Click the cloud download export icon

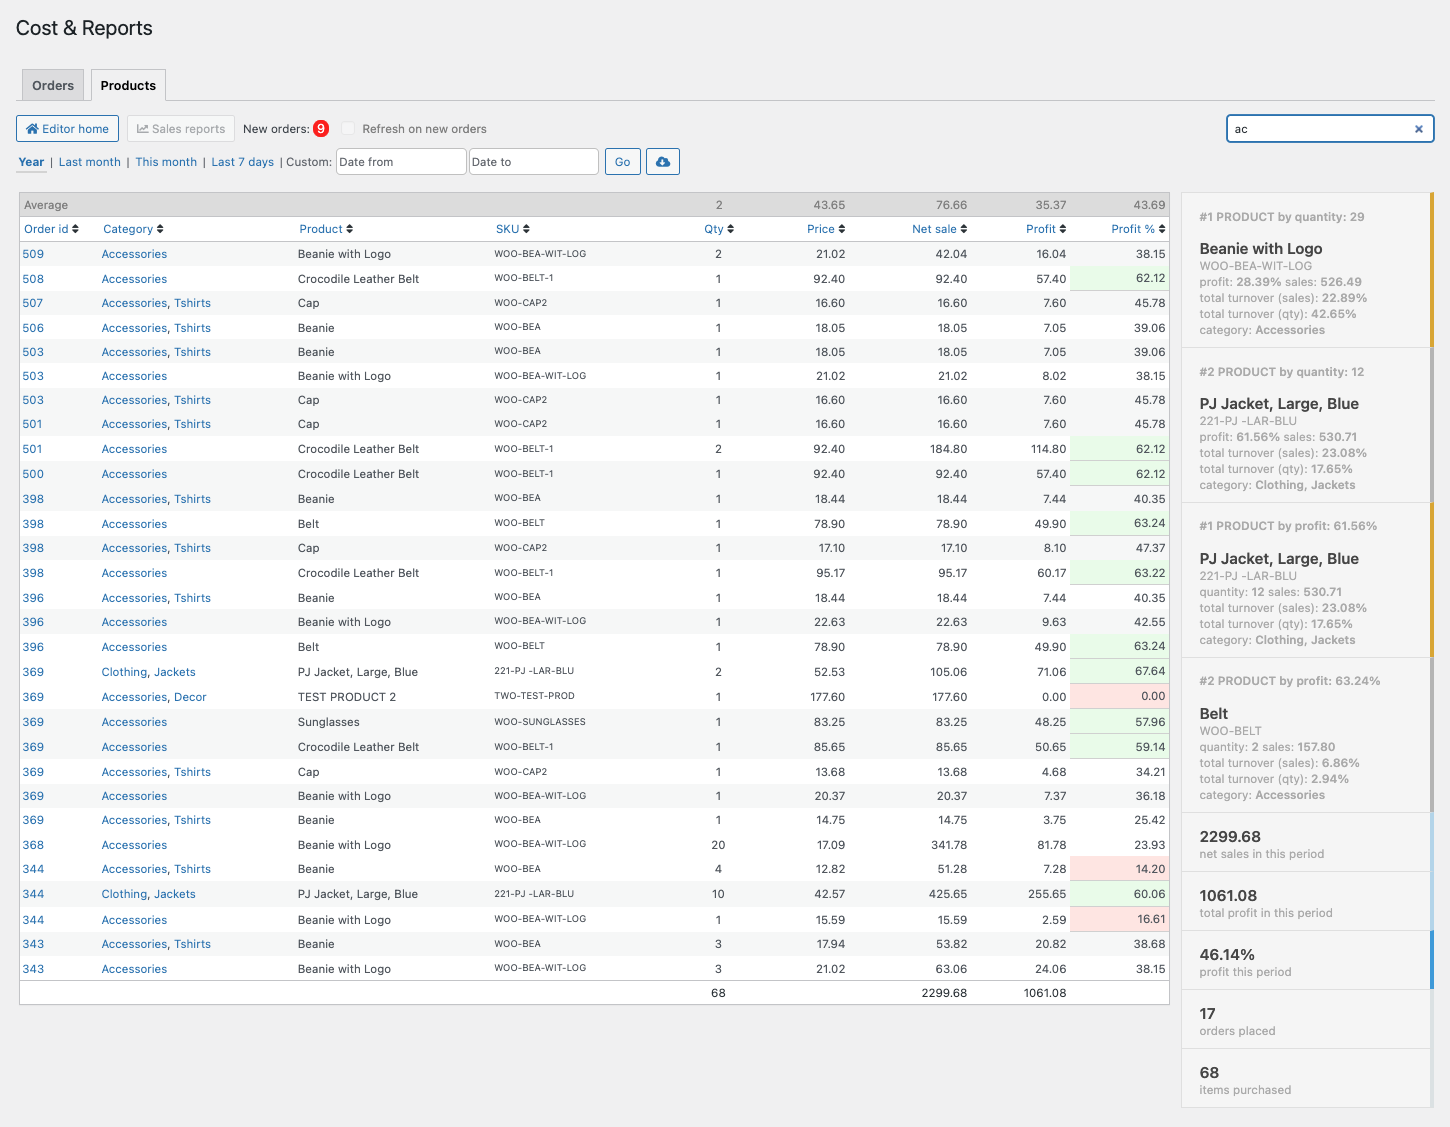tap(662, 162)
